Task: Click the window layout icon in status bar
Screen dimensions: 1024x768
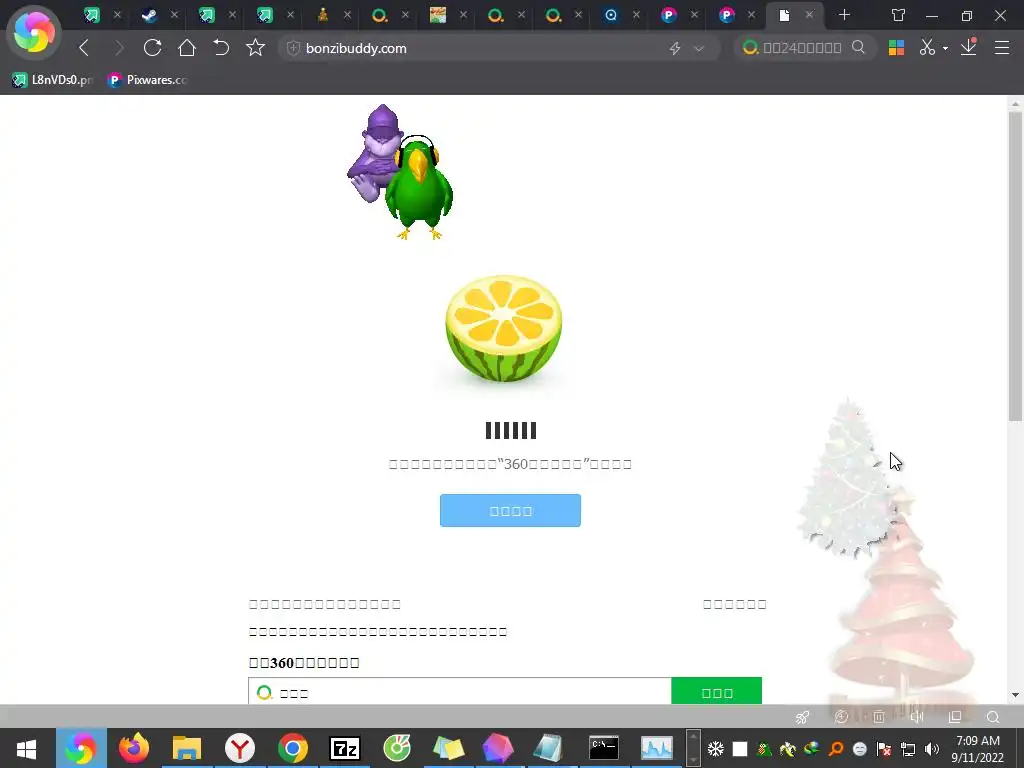Action: [955, 717]
